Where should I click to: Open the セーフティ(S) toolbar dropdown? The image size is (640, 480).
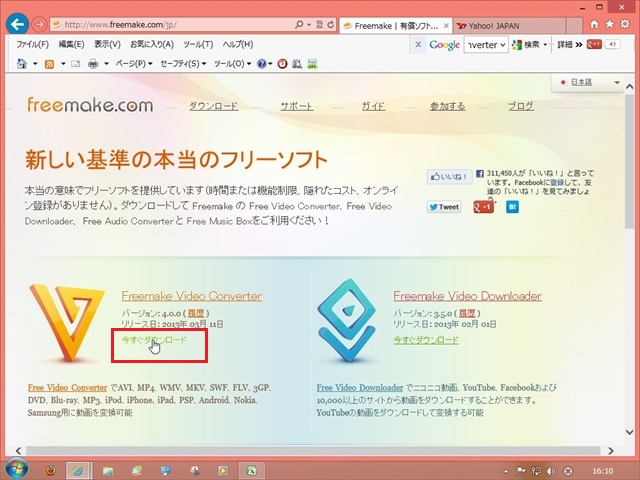click(183, 64)
